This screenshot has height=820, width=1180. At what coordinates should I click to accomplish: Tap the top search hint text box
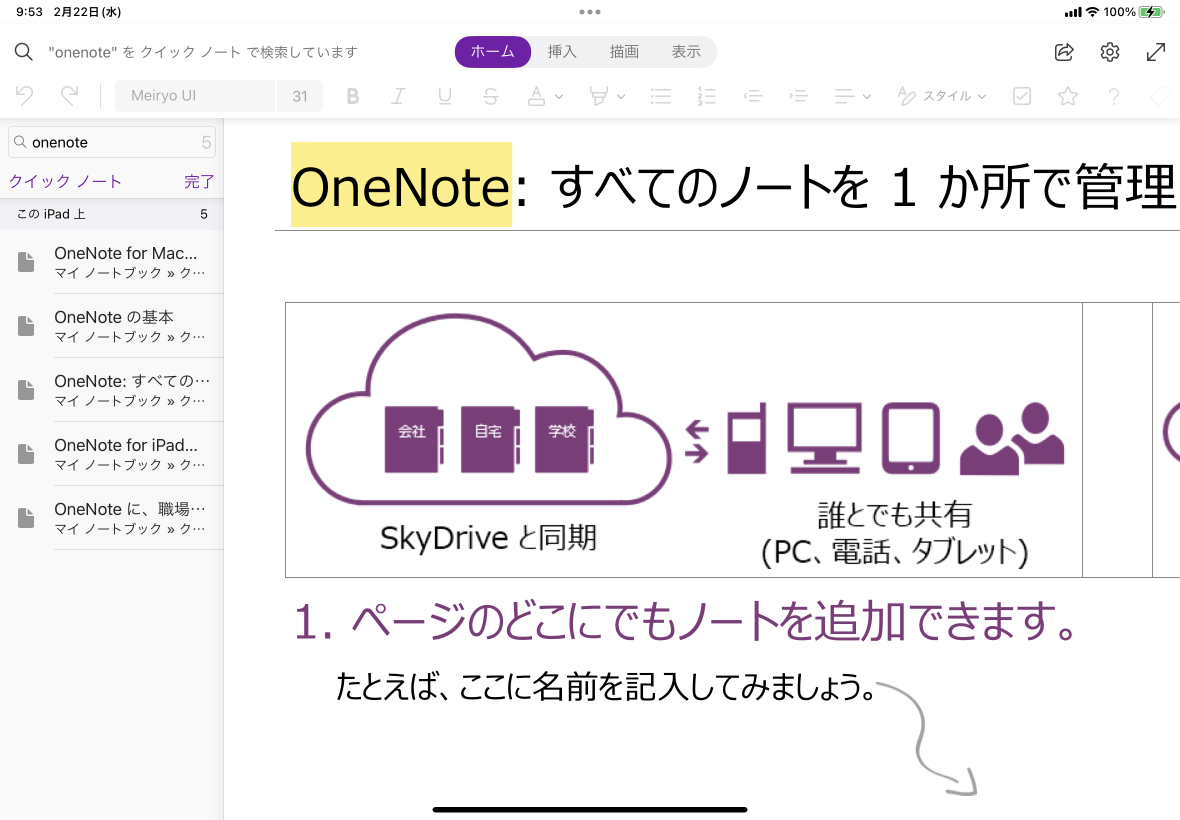point(203,52)
